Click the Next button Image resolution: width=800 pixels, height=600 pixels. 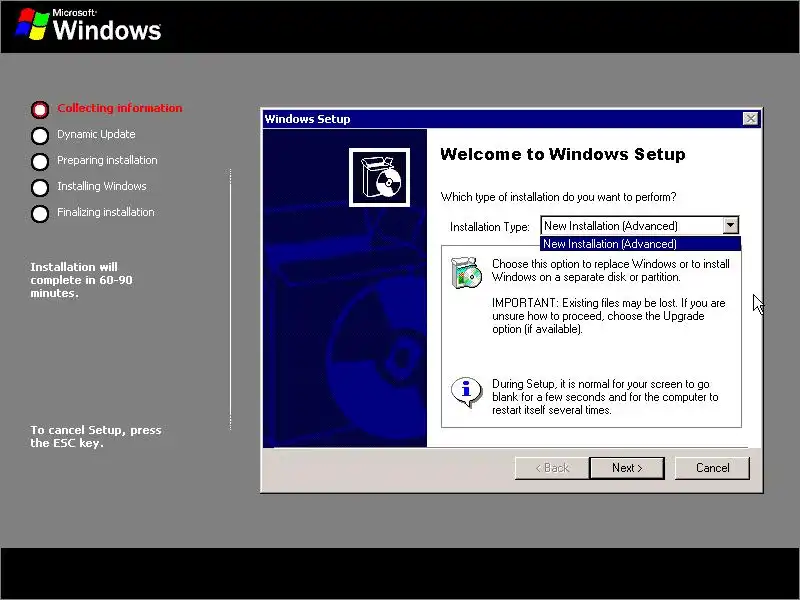[x=627, y=468]
